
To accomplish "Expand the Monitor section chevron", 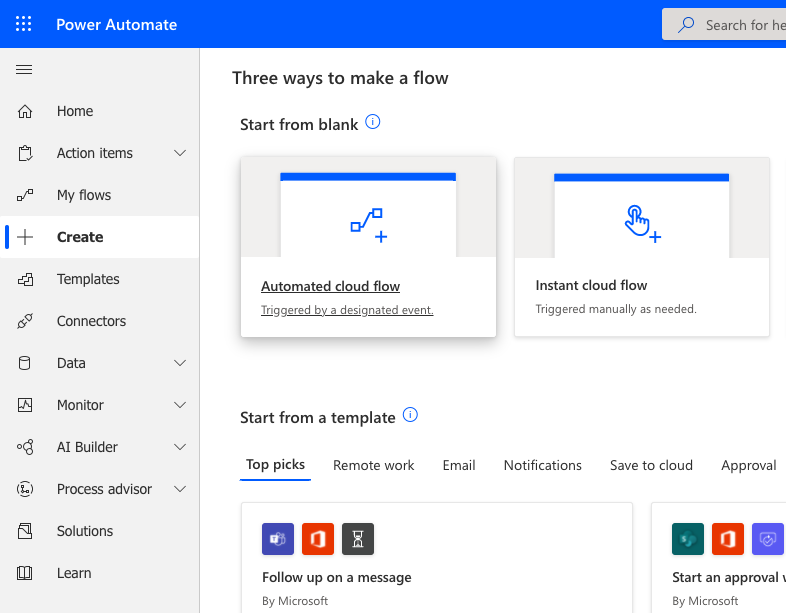I will 180,405.
